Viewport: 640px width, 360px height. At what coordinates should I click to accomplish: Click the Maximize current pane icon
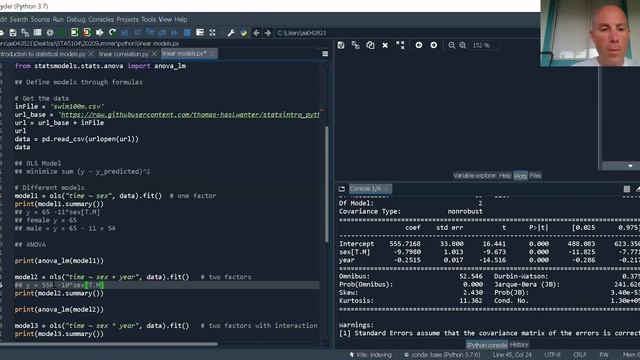[212, 33]
